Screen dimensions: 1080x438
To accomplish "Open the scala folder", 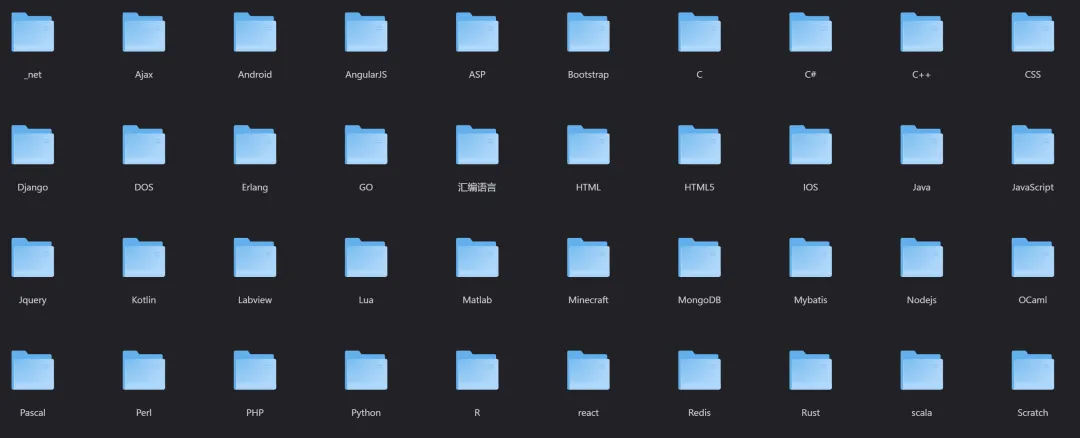I will tap(922, 371).
